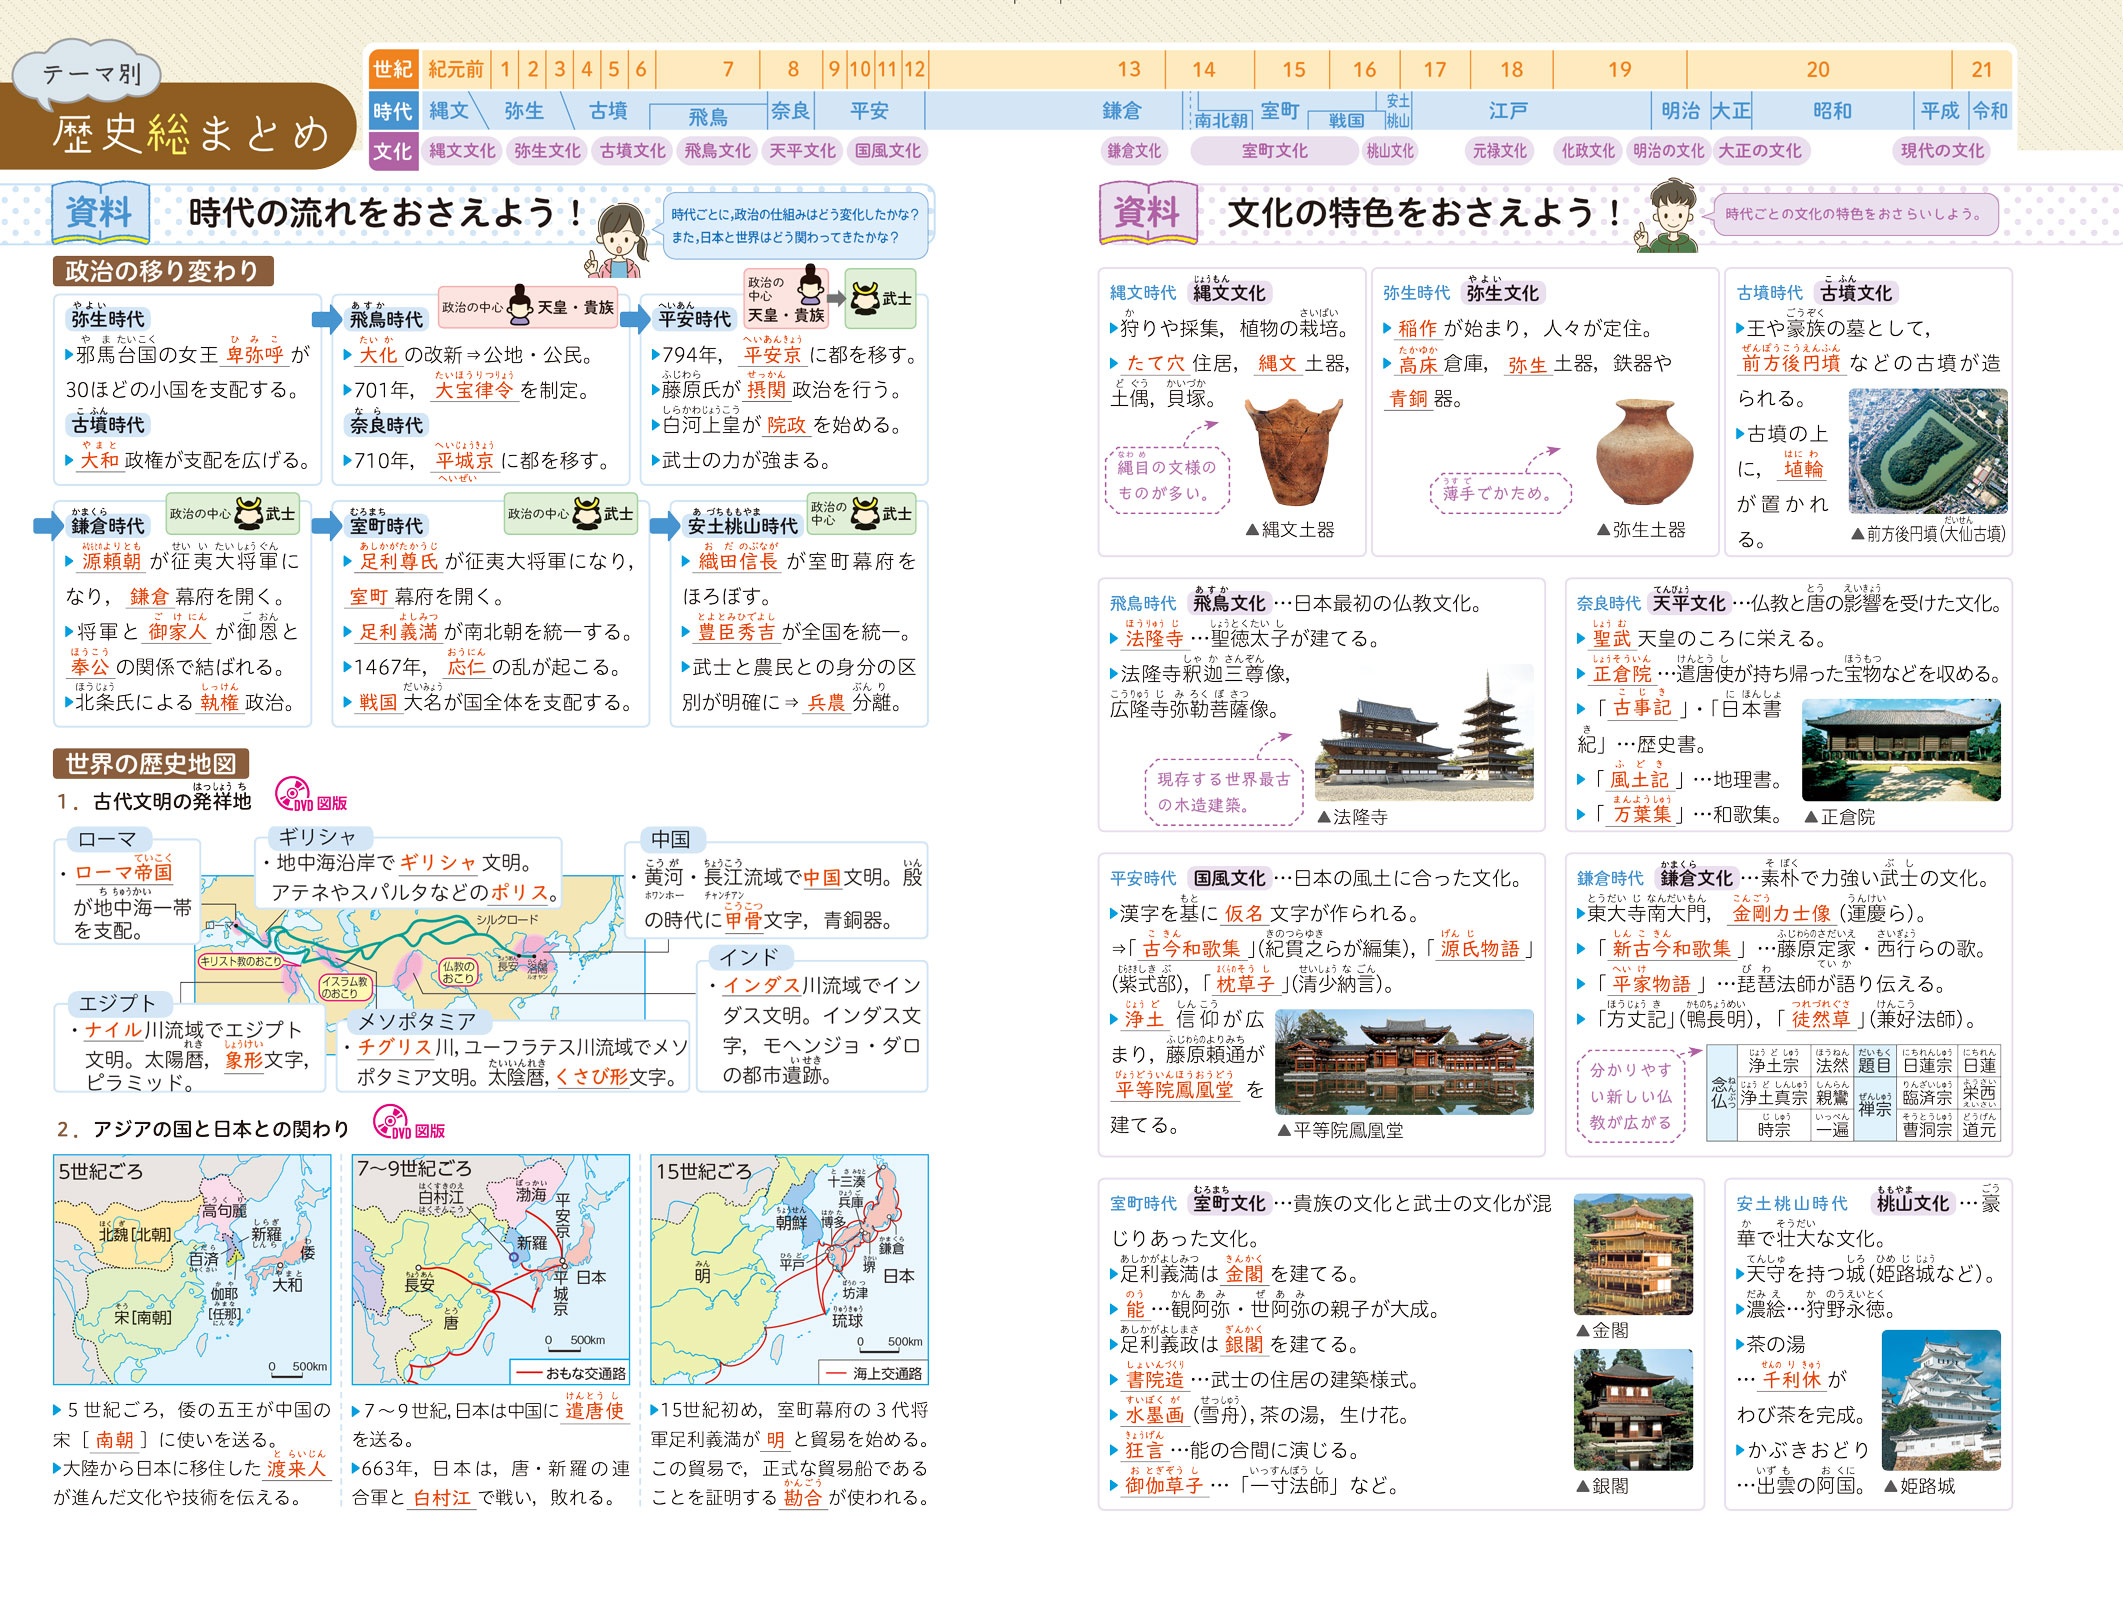The height and width of the screenshot is (1600, 2123).
Task: Select the 室町文化 tag in the 文化 row
Action: [1274, 151]
